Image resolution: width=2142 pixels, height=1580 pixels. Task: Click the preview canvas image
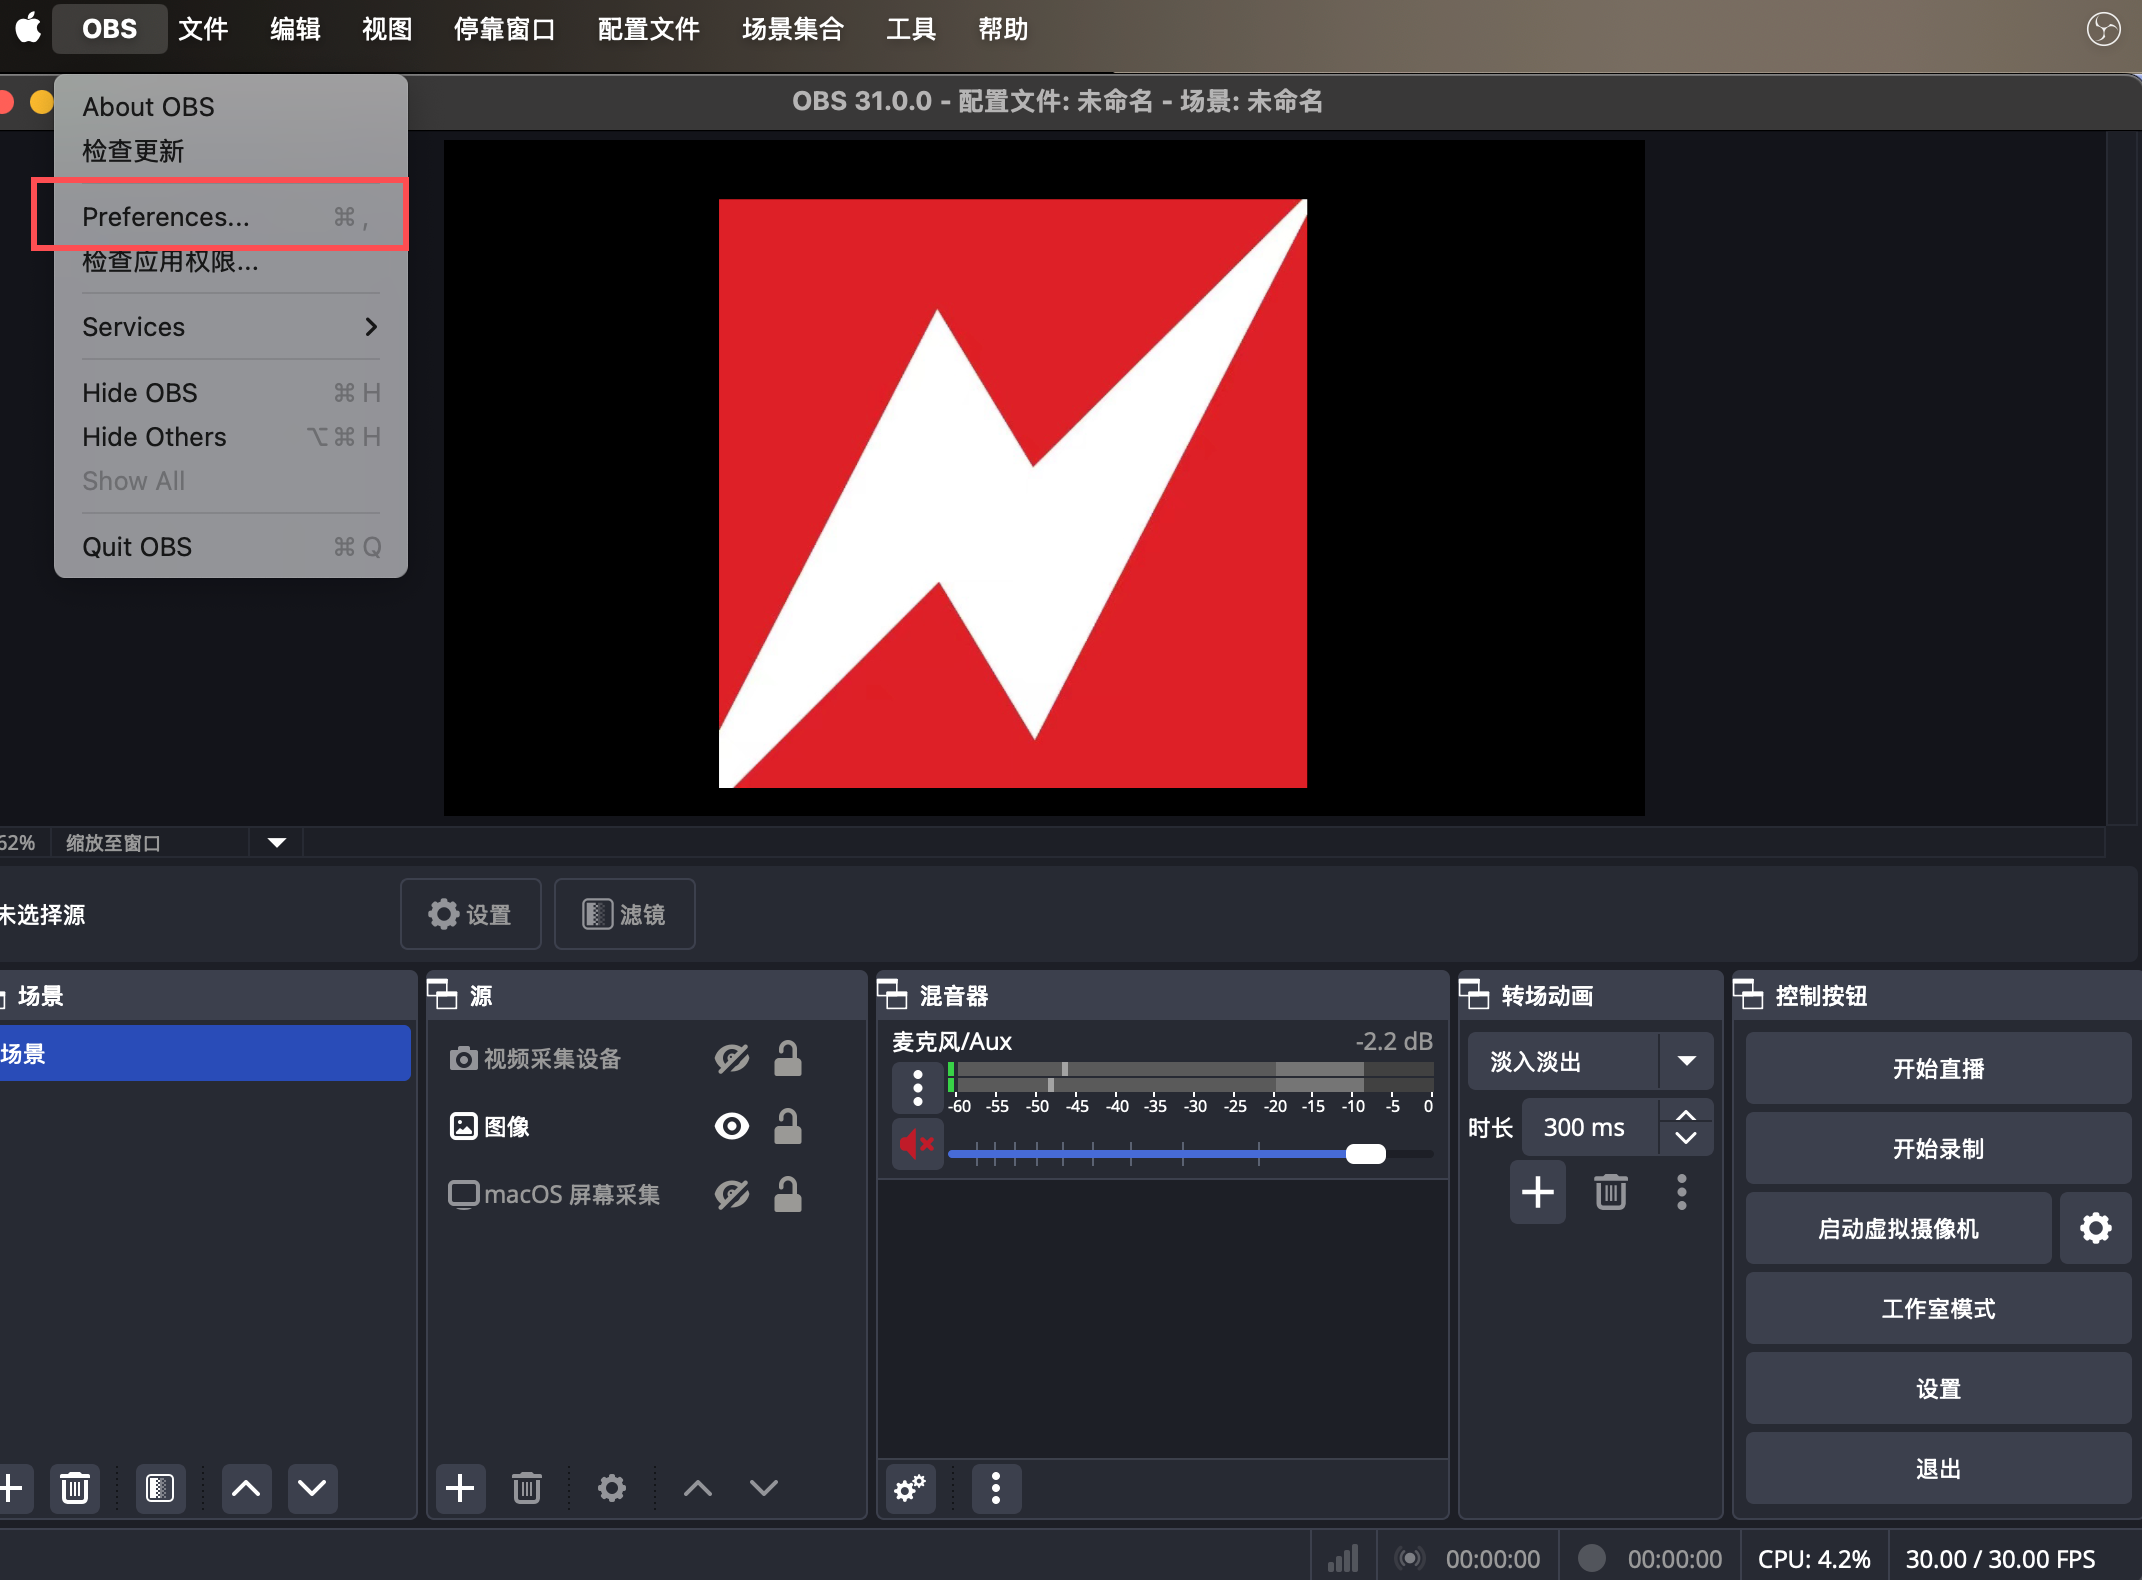(1013, 493)
